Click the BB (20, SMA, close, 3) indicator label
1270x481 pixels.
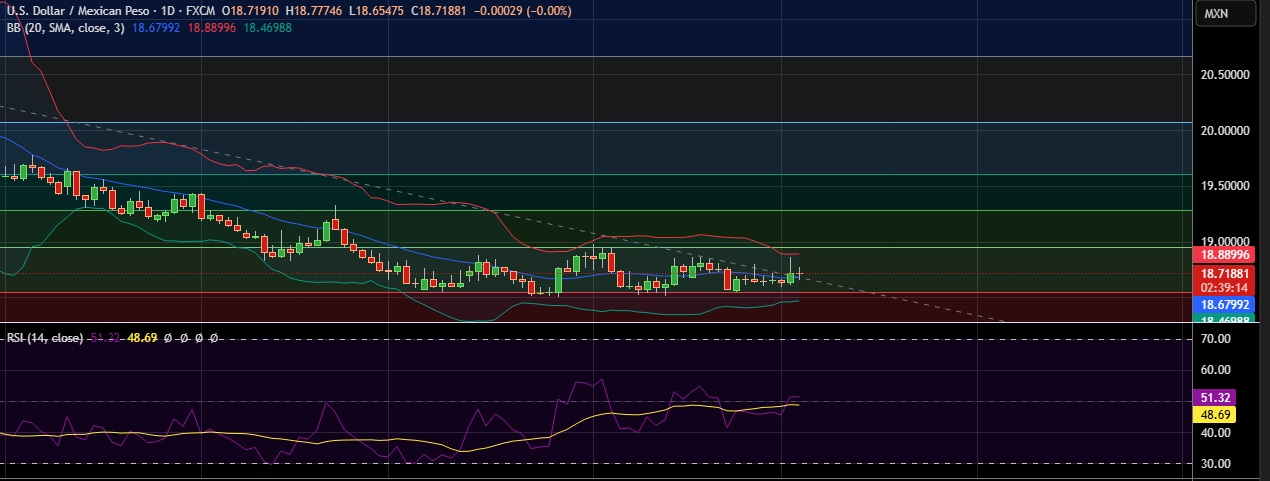click(x=65, y=28)
